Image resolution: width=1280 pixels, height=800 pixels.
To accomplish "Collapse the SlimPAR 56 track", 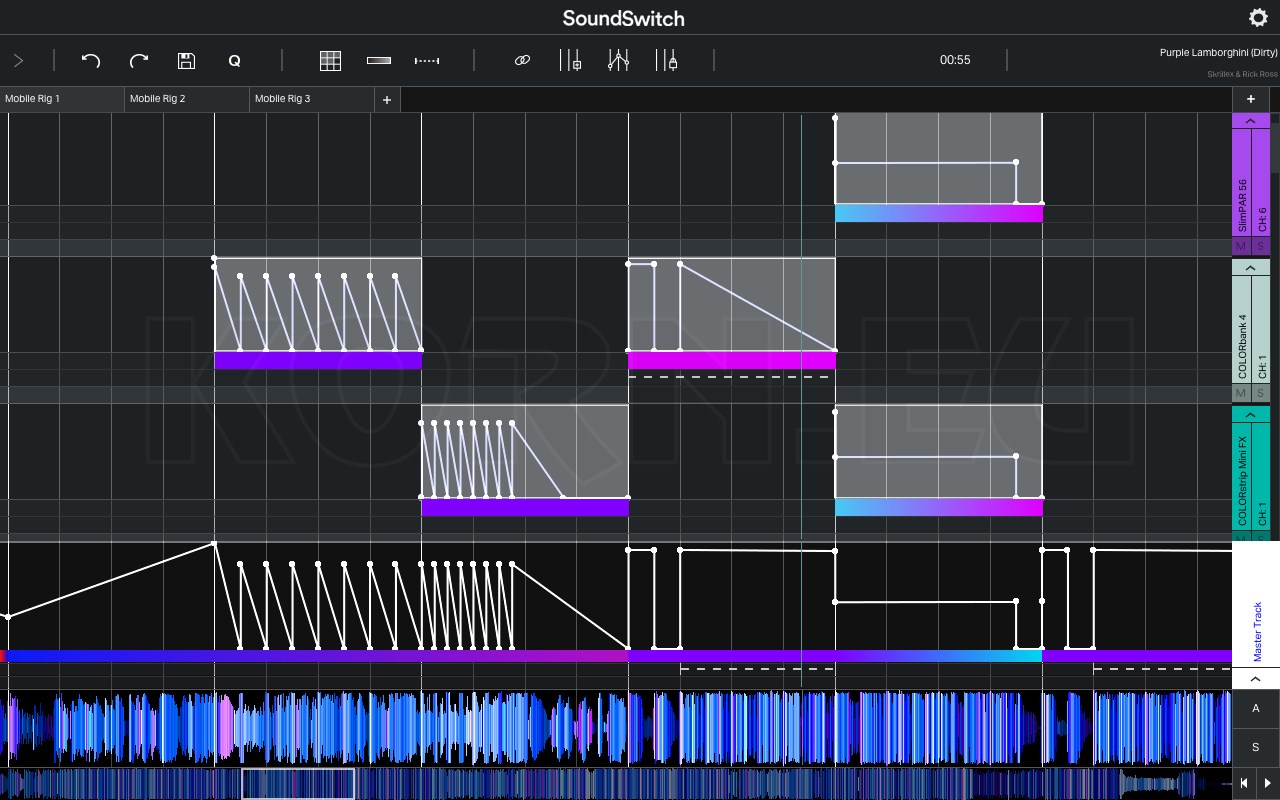I will tap(1251, 121).
